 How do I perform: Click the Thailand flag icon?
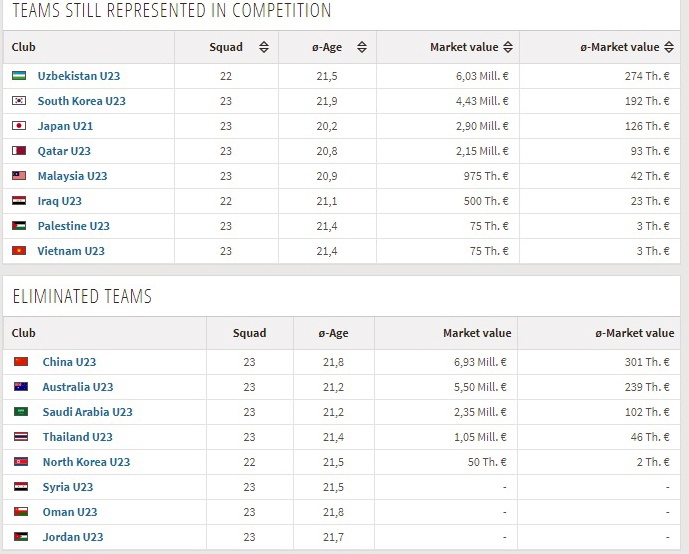pos(21,437)
